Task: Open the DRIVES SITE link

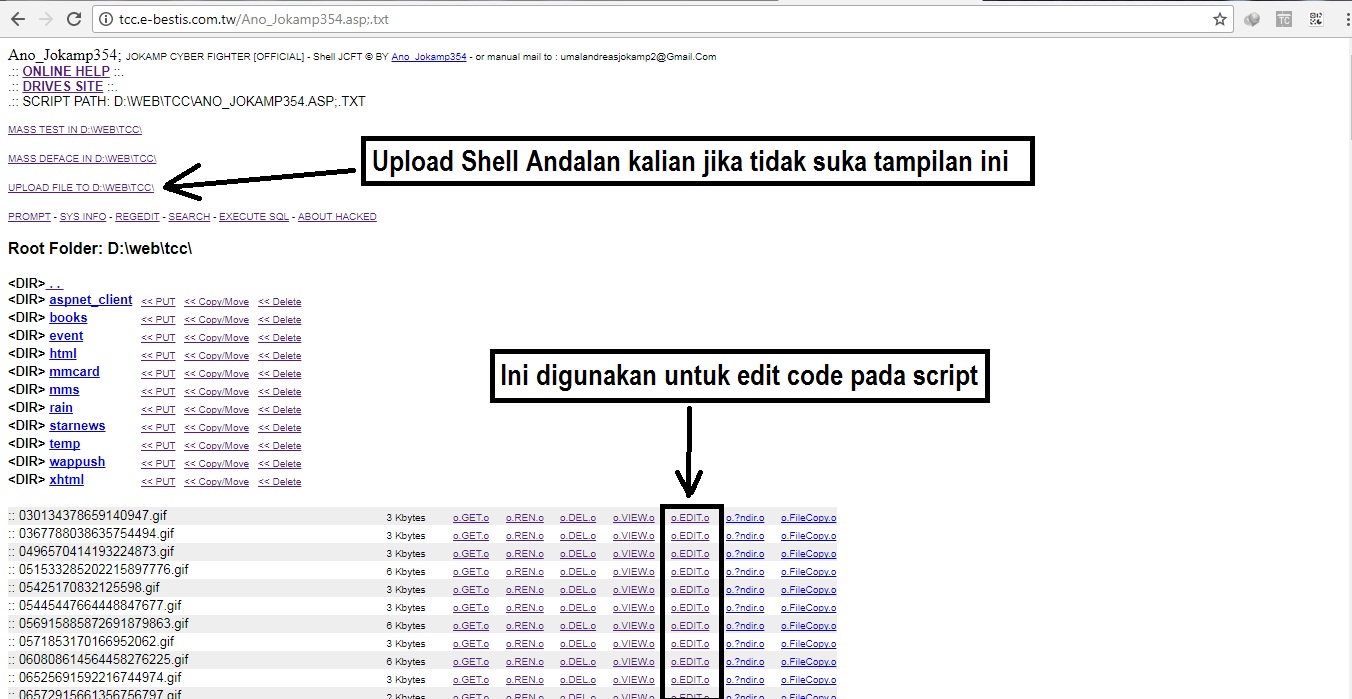Action: (62, 86)
